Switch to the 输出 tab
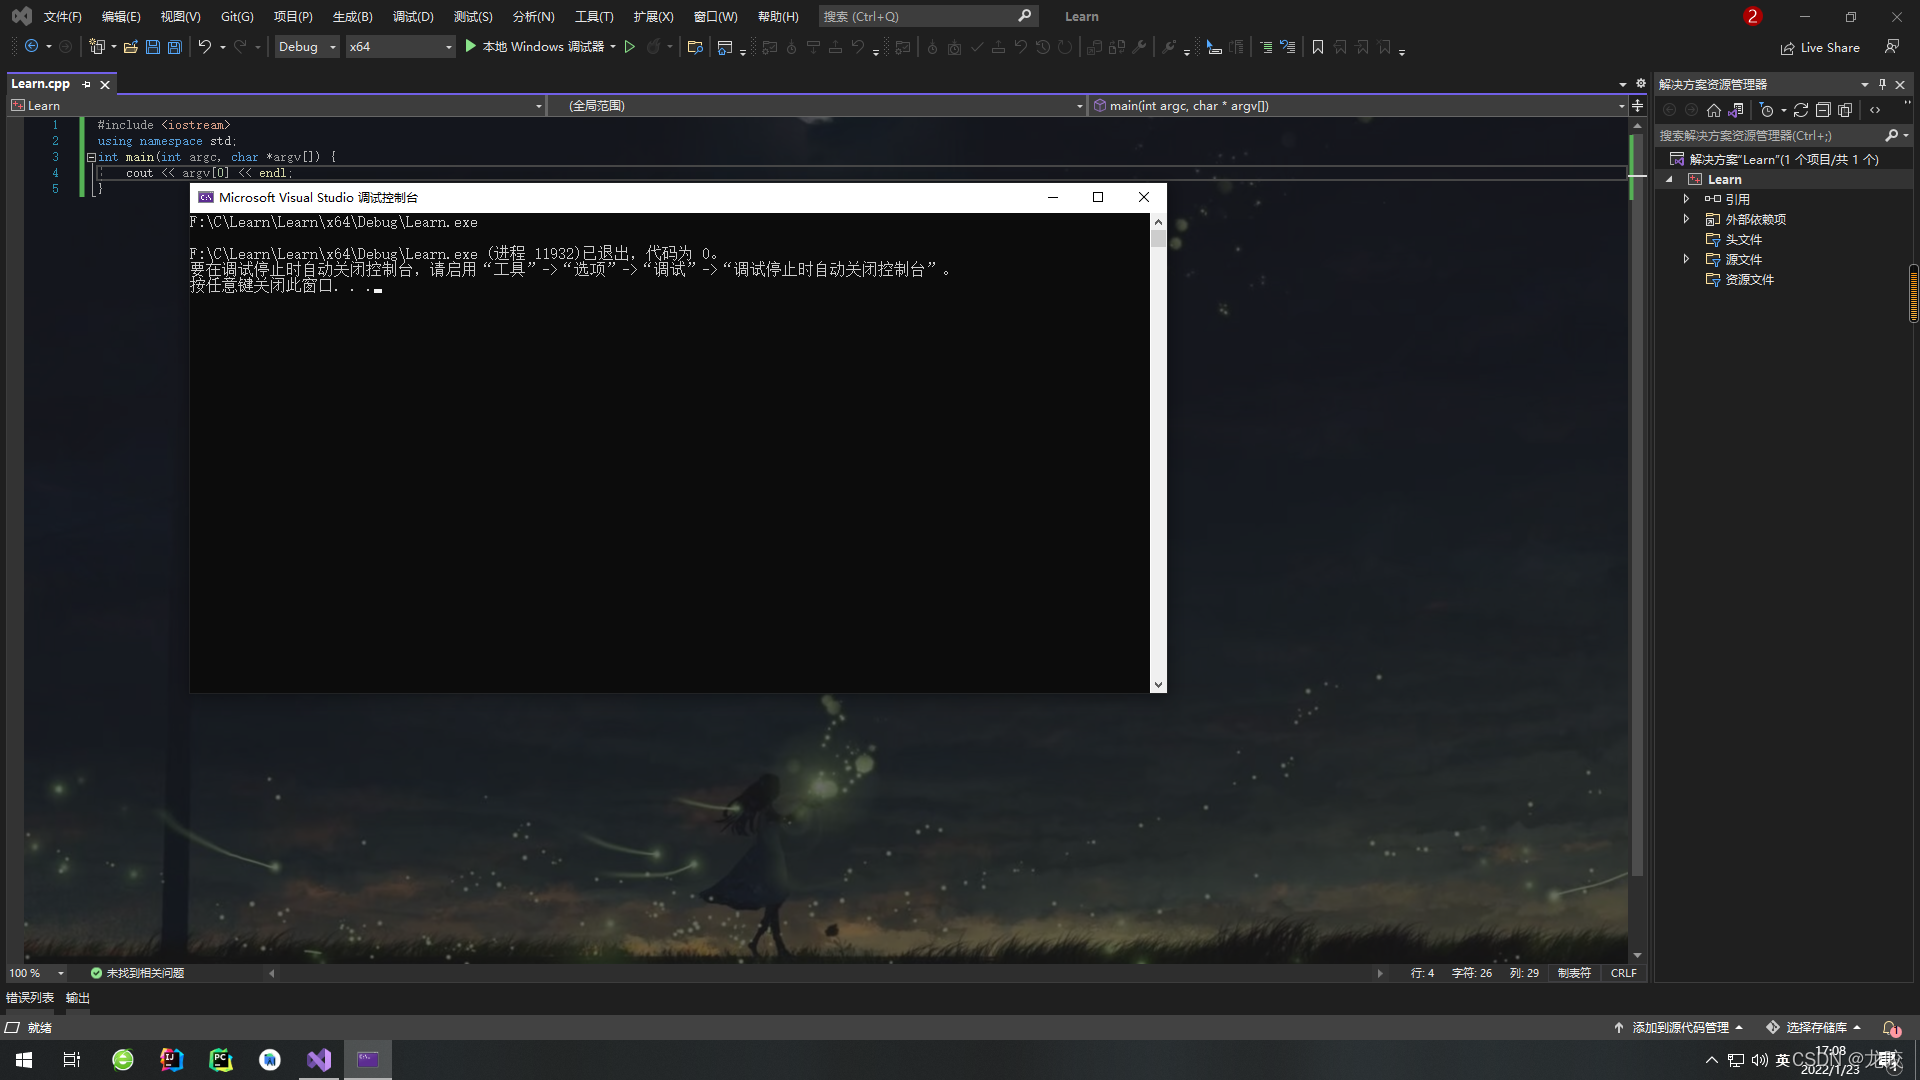The height and width of the screenshot is (1080, 1920). (78, 998)
